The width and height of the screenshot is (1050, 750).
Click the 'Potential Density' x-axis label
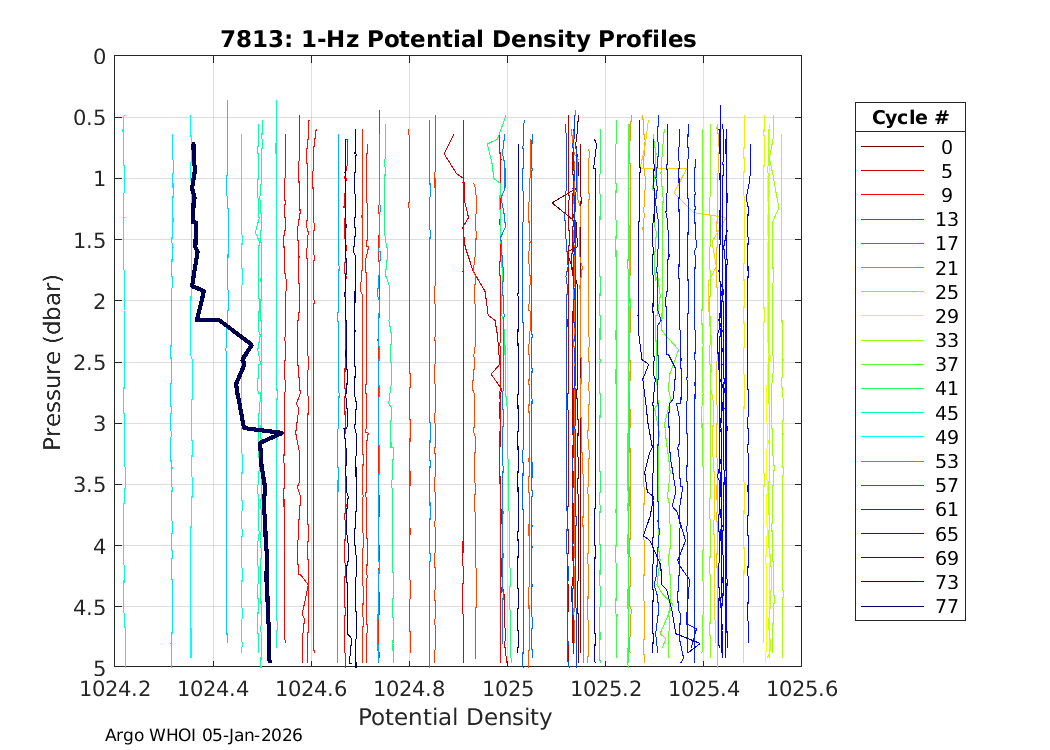tap(455, 717)
